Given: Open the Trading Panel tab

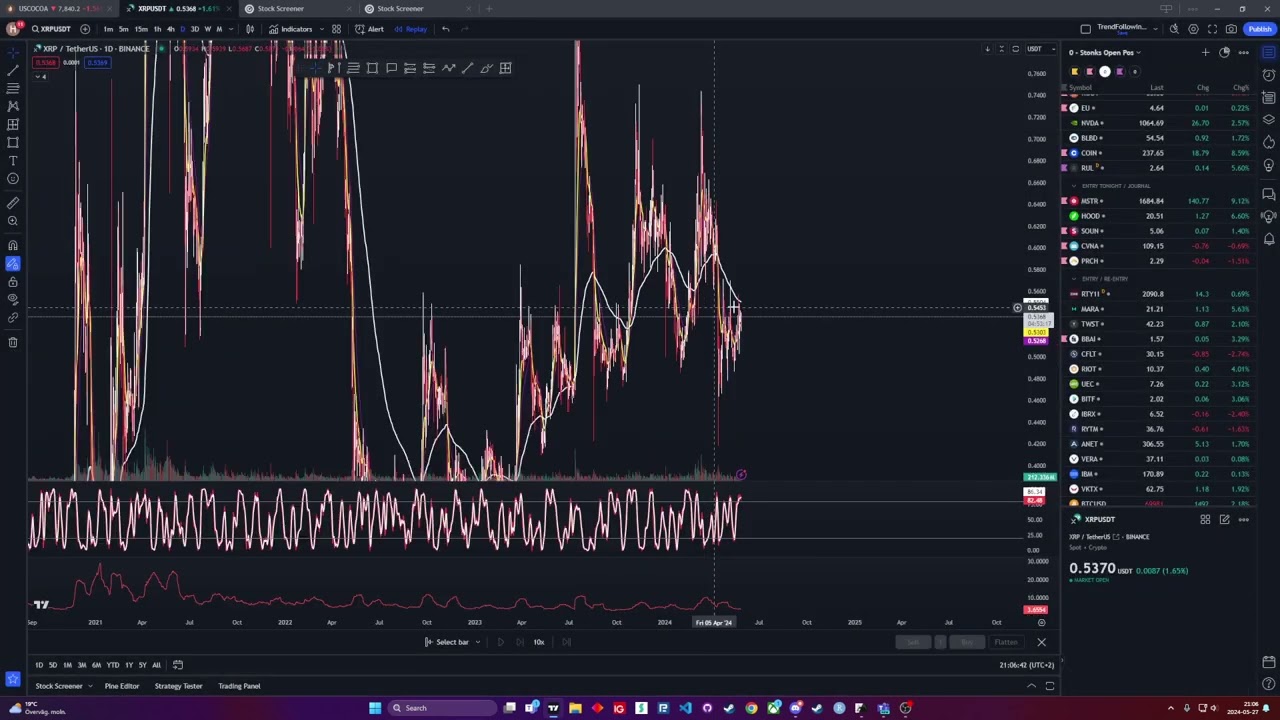Looking at the screenshot, I should (x=239, y=686).
